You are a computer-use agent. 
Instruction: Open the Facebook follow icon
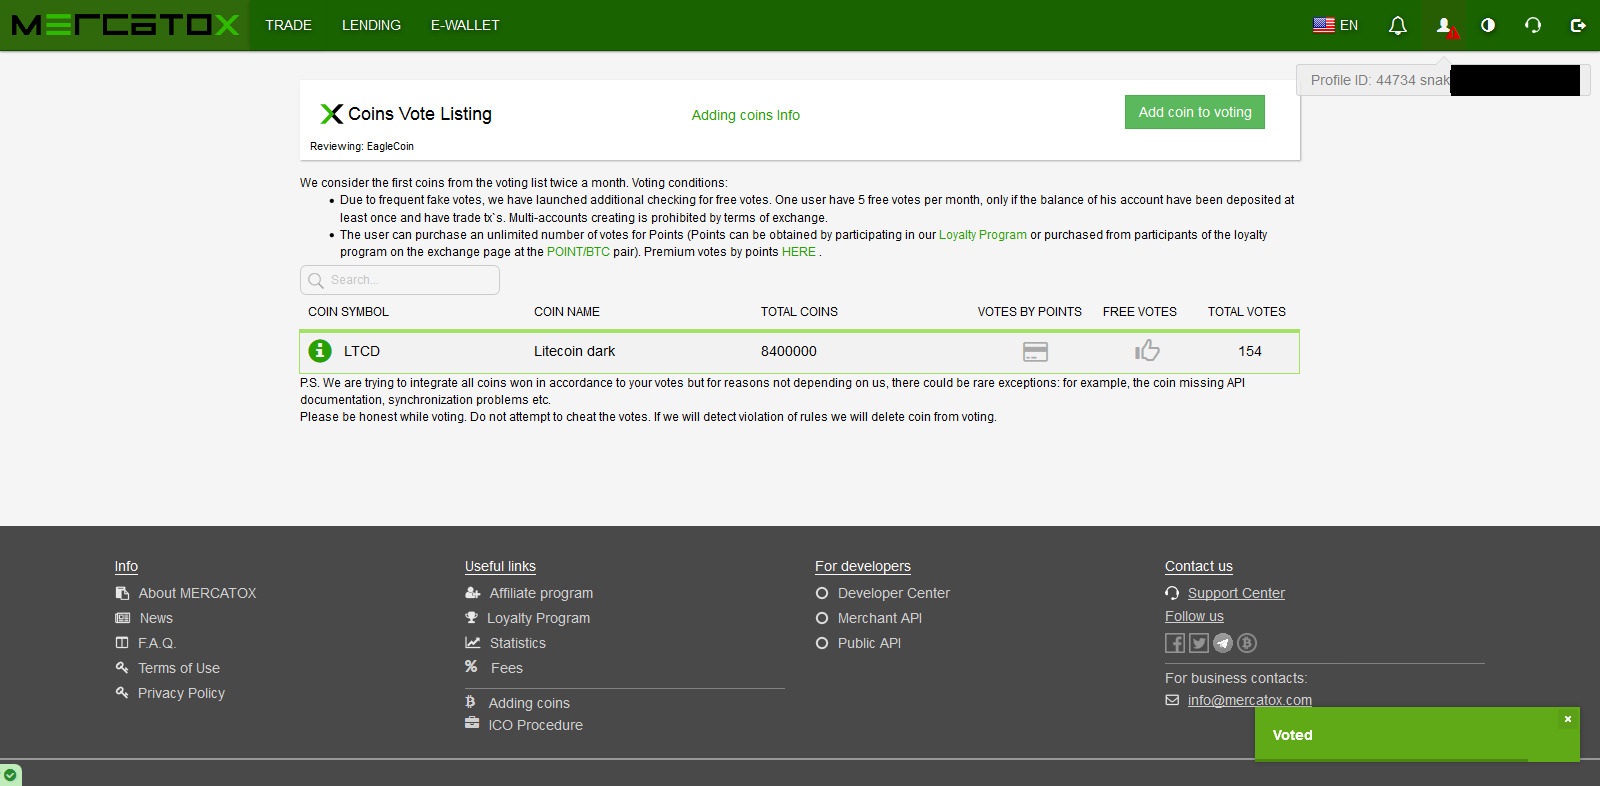coord(1175,643)
